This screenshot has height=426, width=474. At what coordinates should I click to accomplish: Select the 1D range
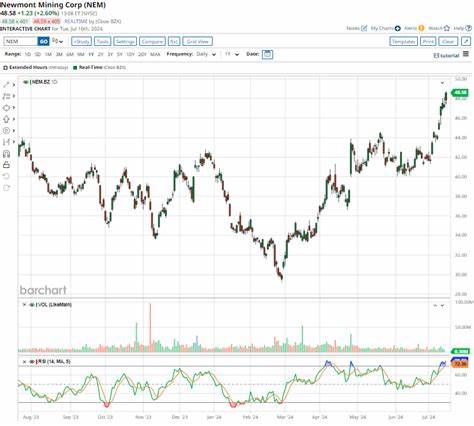(x=28, y=54)
